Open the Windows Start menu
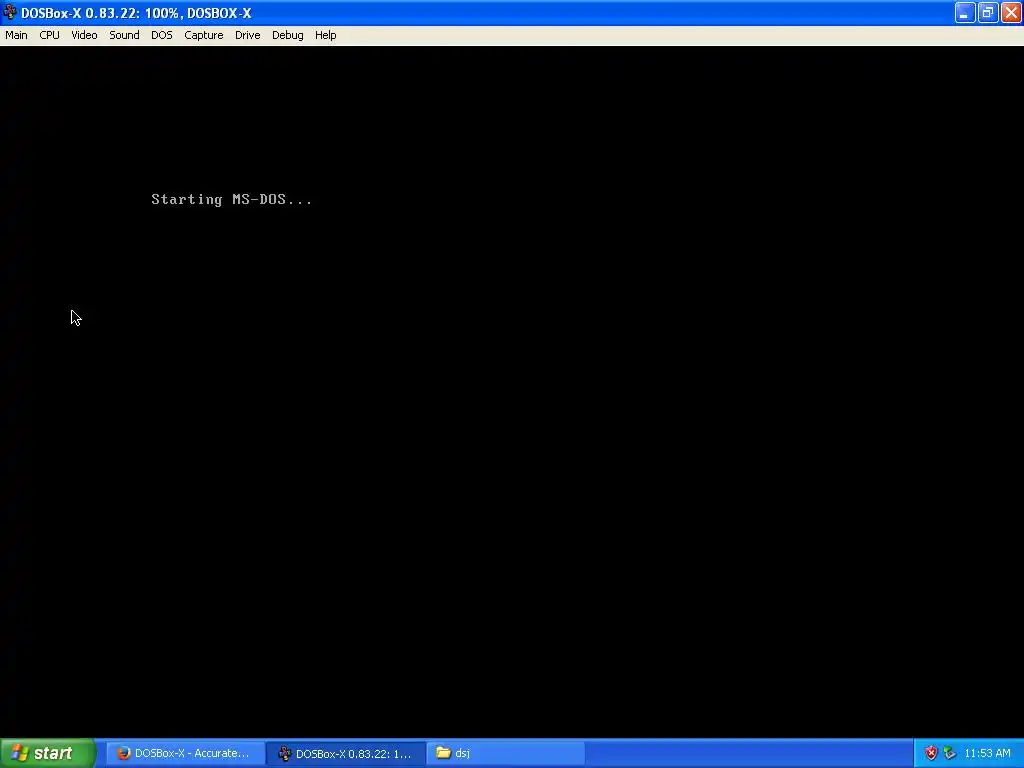Image resolution: width=1024 pixels, height=768 pixels. click(48, 753)
